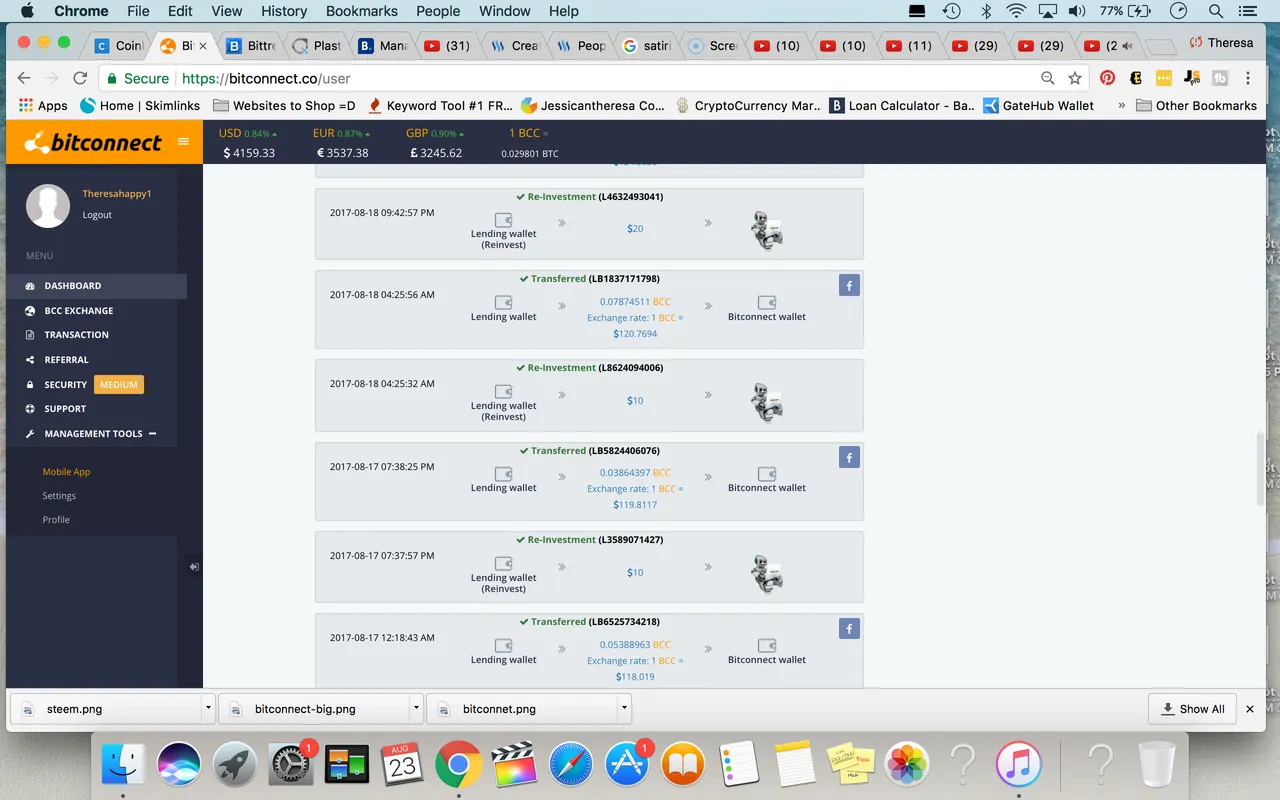The height and width of the screenshot is (800, 1280).
Task: Share transfer LB1837171798 on Facebook
Action: pos(849,286)
